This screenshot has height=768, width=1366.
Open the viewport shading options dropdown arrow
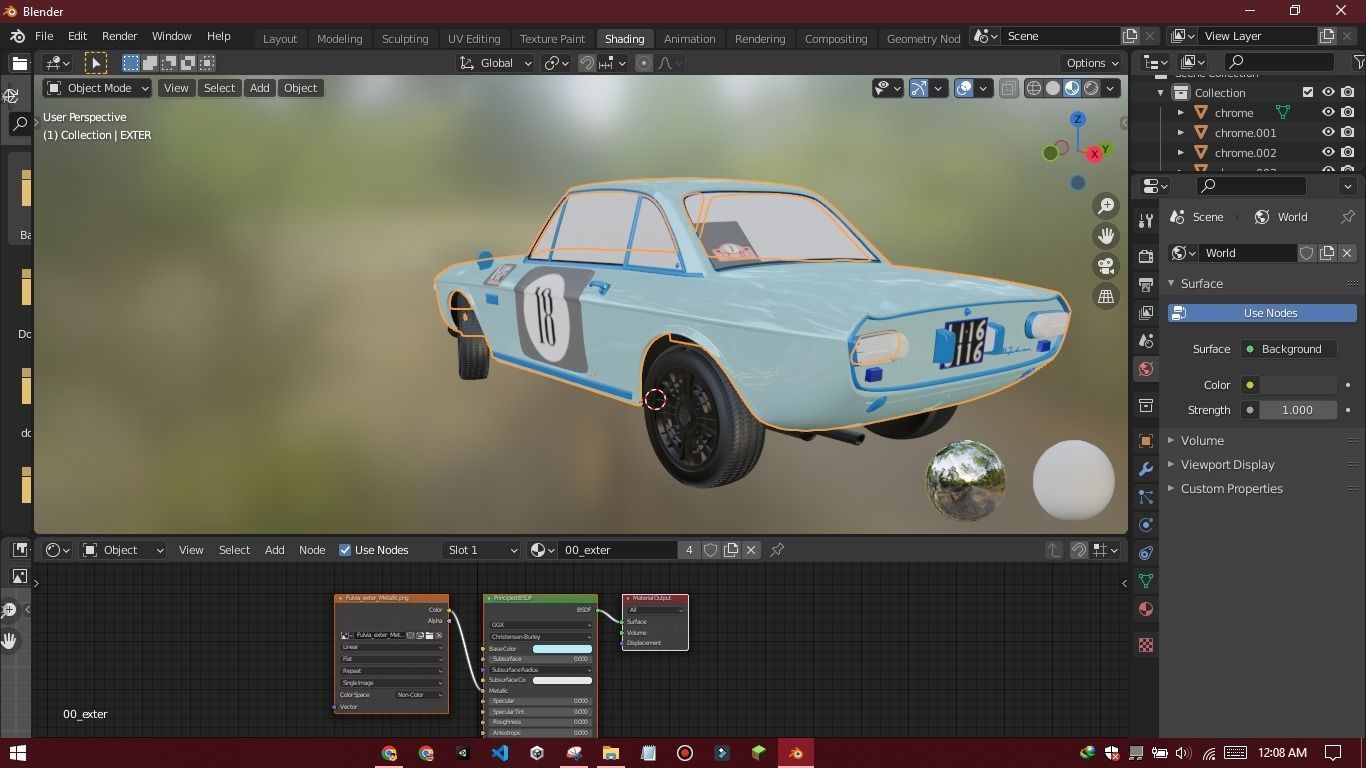pyautogui.click(x=1110, y=88)
